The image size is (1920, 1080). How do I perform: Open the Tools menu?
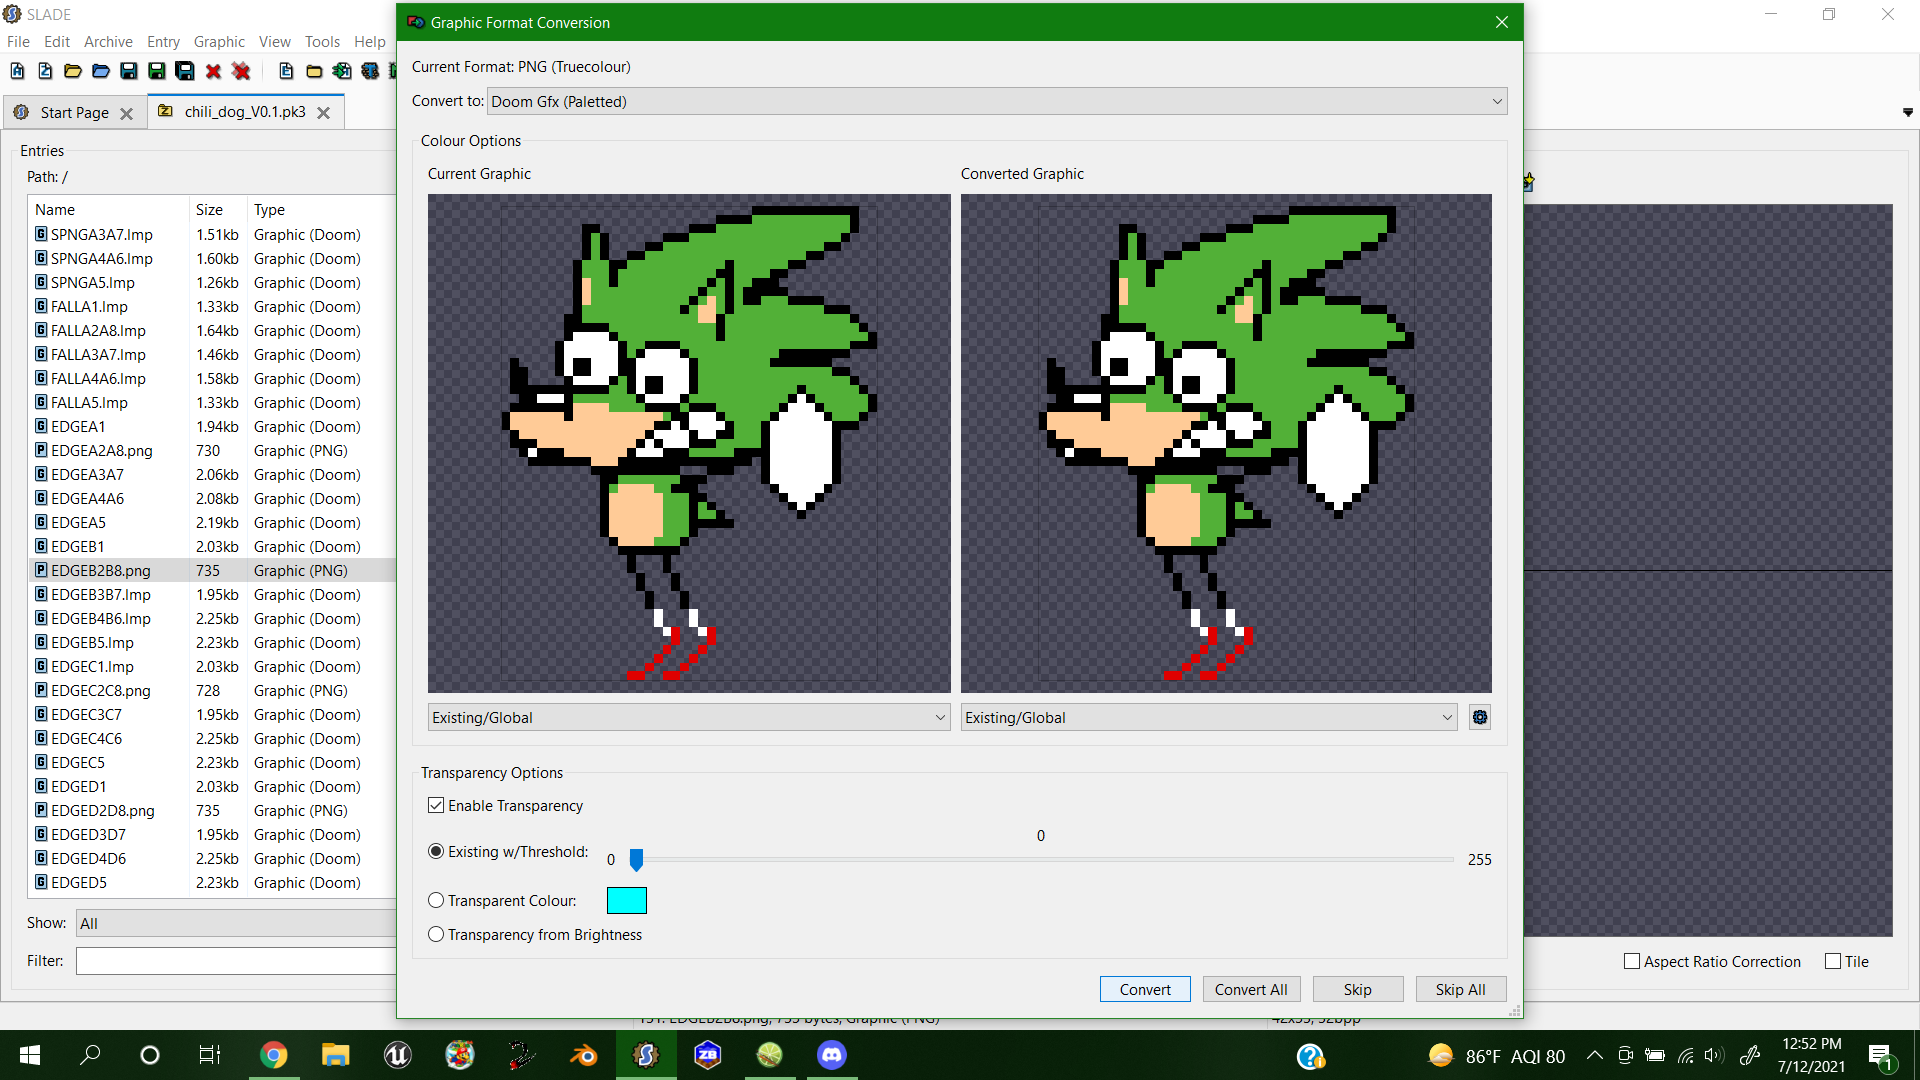pos(322,42)
